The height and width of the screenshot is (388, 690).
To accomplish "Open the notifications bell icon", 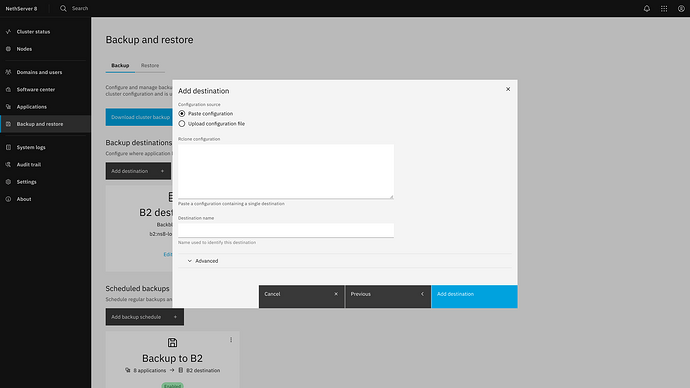I will point(646,8).
